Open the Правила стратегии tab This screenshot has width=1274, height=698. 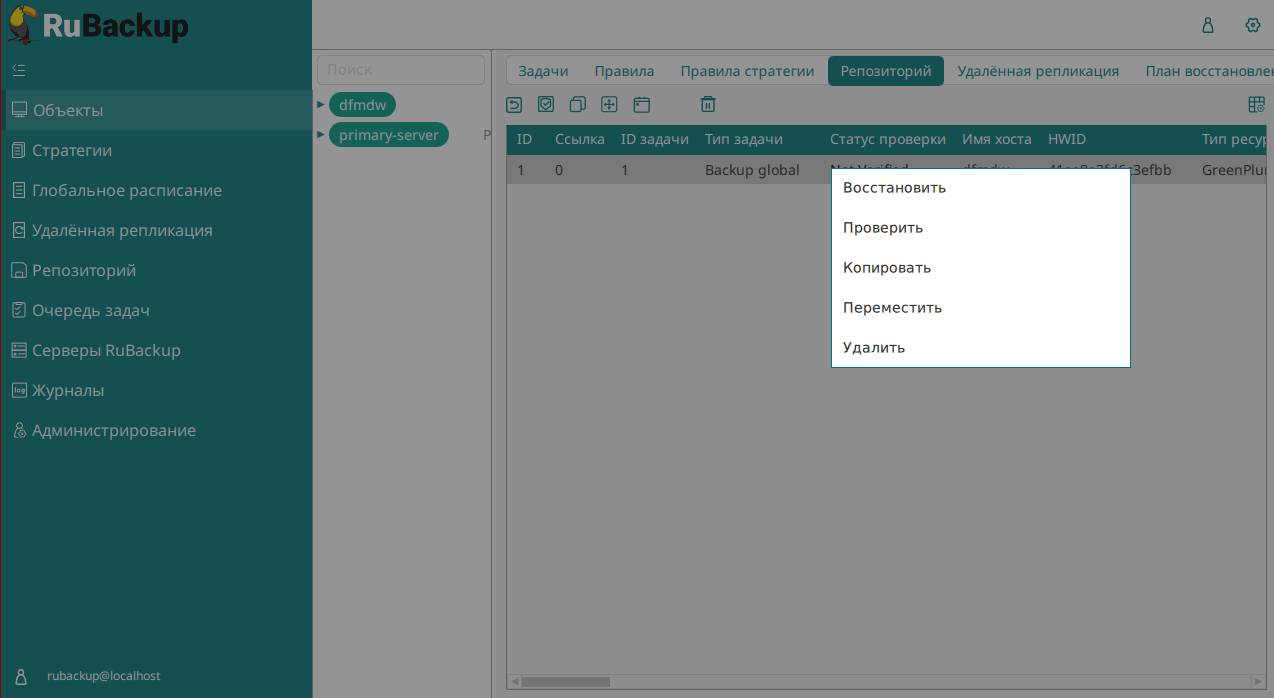coord(747,71)
